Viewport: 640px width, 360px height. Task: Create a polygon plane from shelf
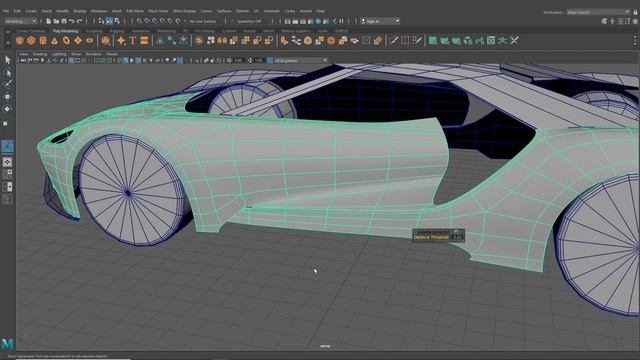point(78,40)
